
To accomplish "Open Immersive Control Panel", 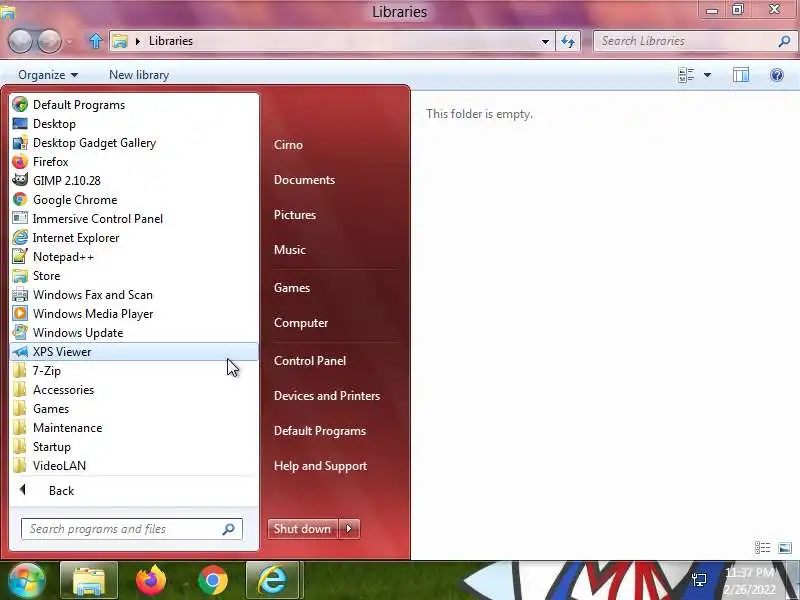I will [x=134, y=218].
